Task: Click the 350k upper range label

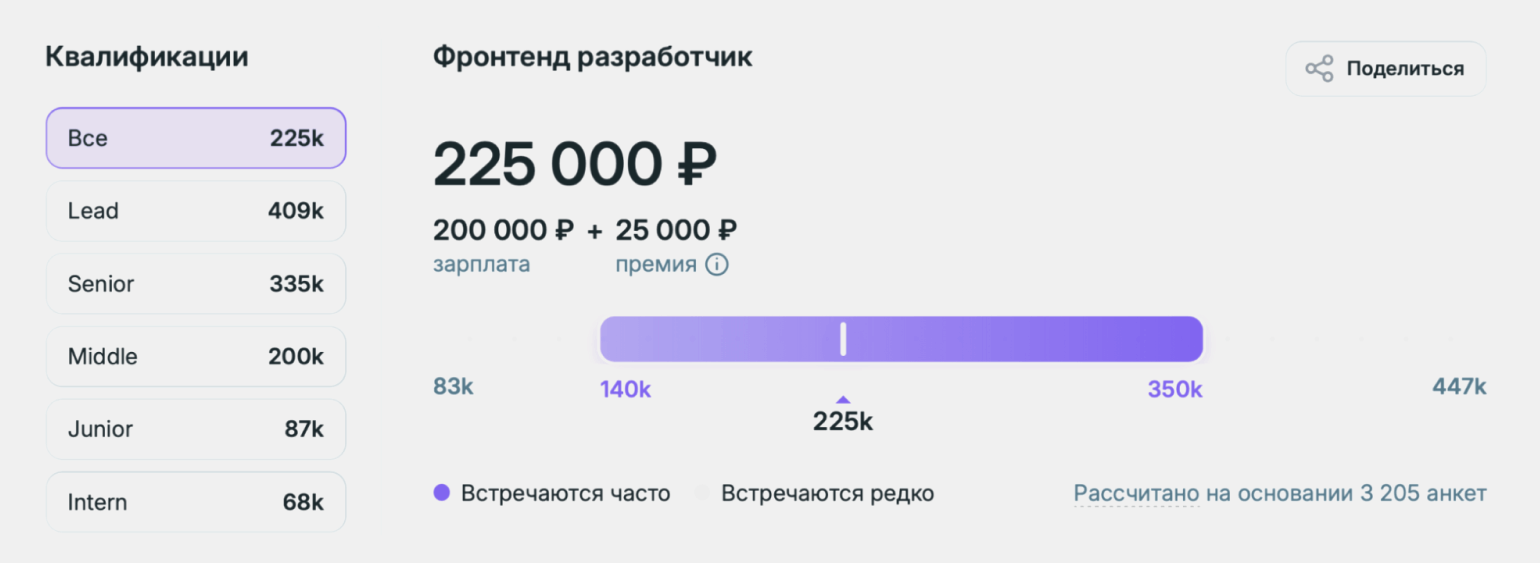Action: coord(1175,389)
